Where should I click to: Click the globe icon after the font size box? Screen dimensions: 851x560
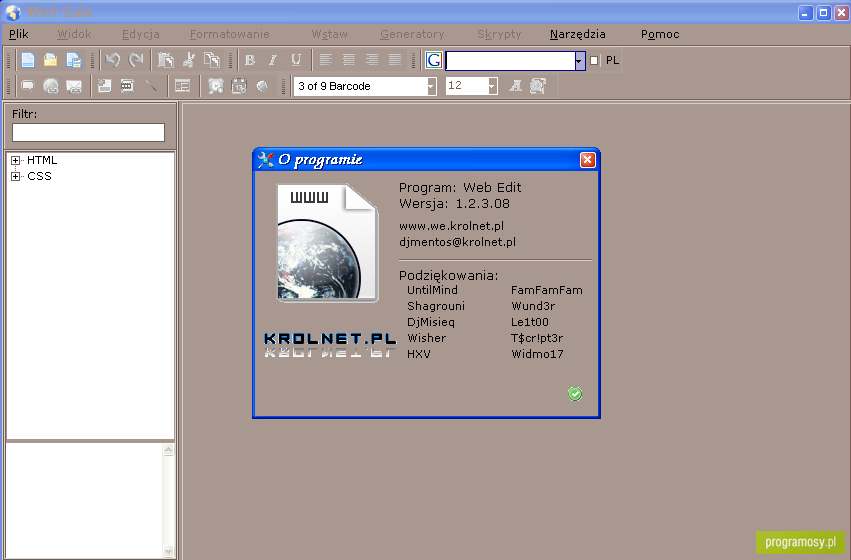pos(538,86)
